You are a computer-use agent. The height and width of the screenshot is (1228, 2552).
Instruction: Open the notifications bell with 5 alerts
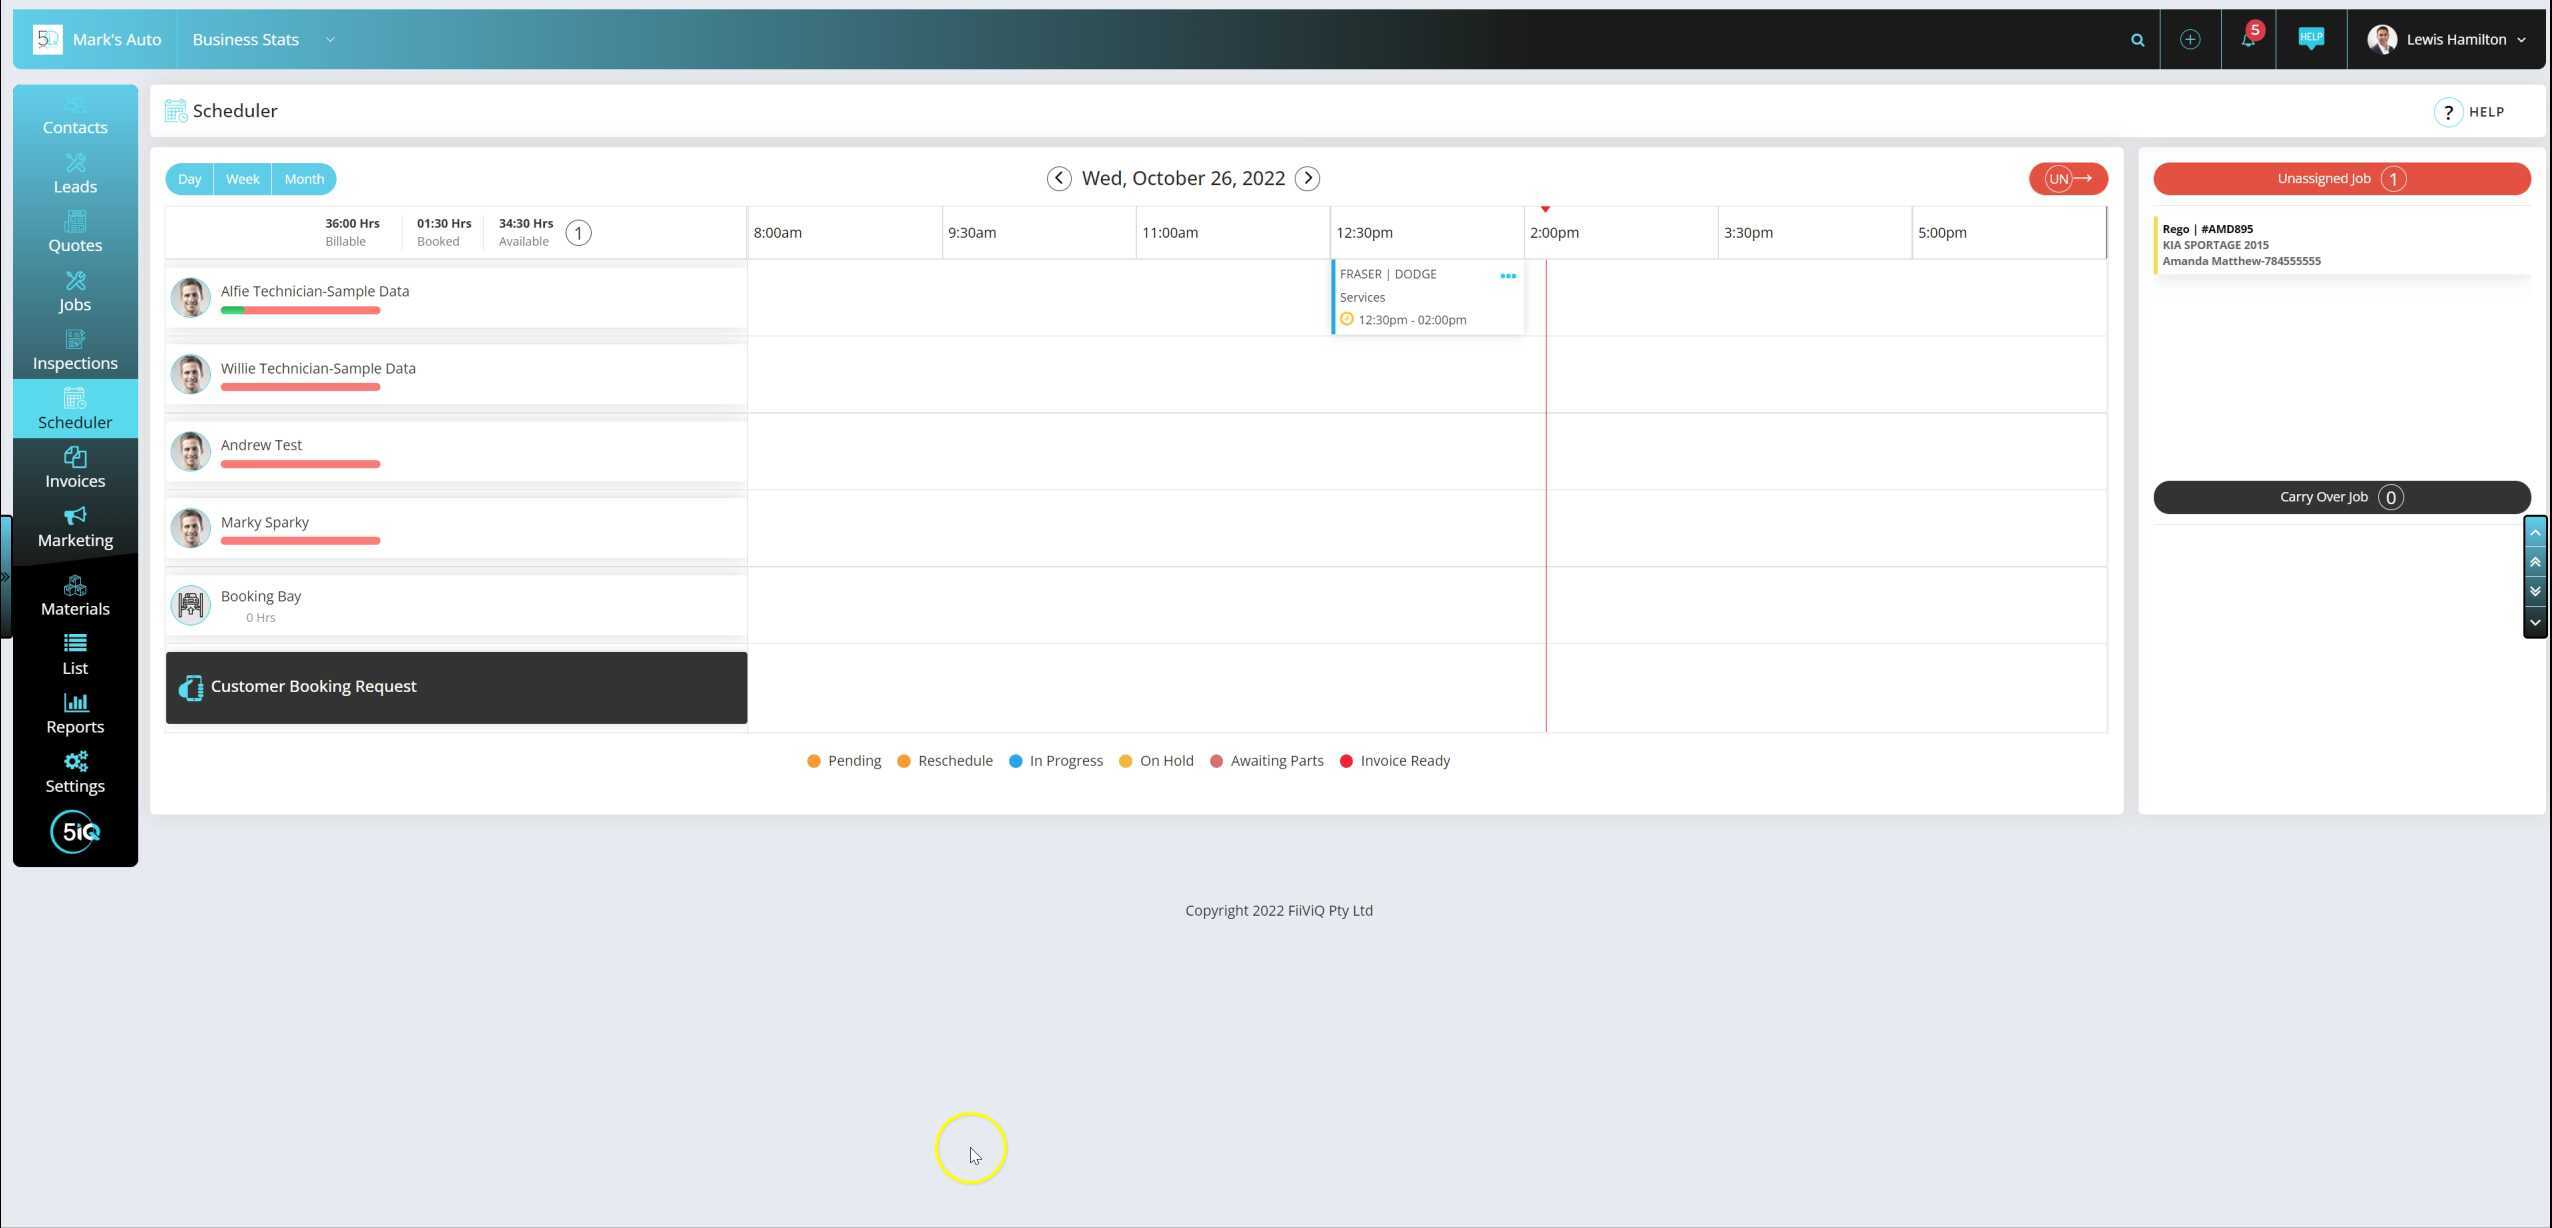coord(2248,39)
